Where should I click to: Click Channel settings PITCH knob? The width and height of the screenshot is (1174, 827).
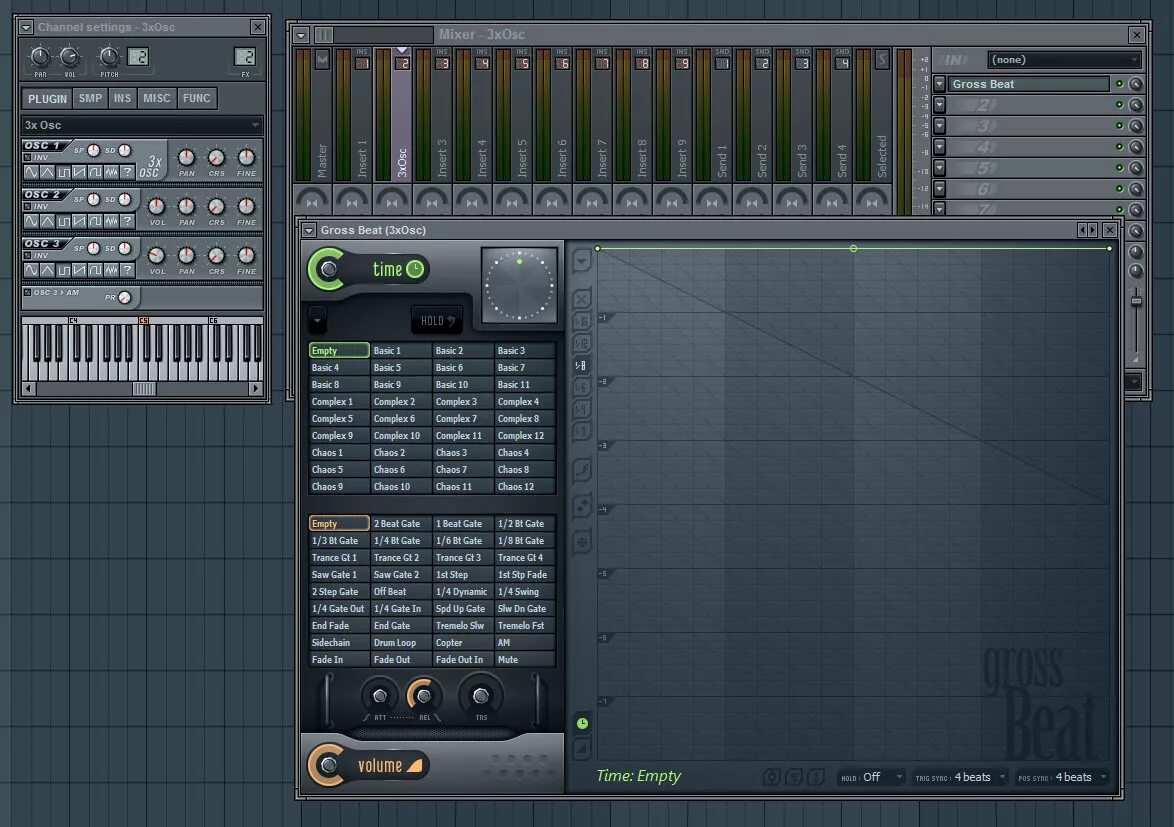109,57
